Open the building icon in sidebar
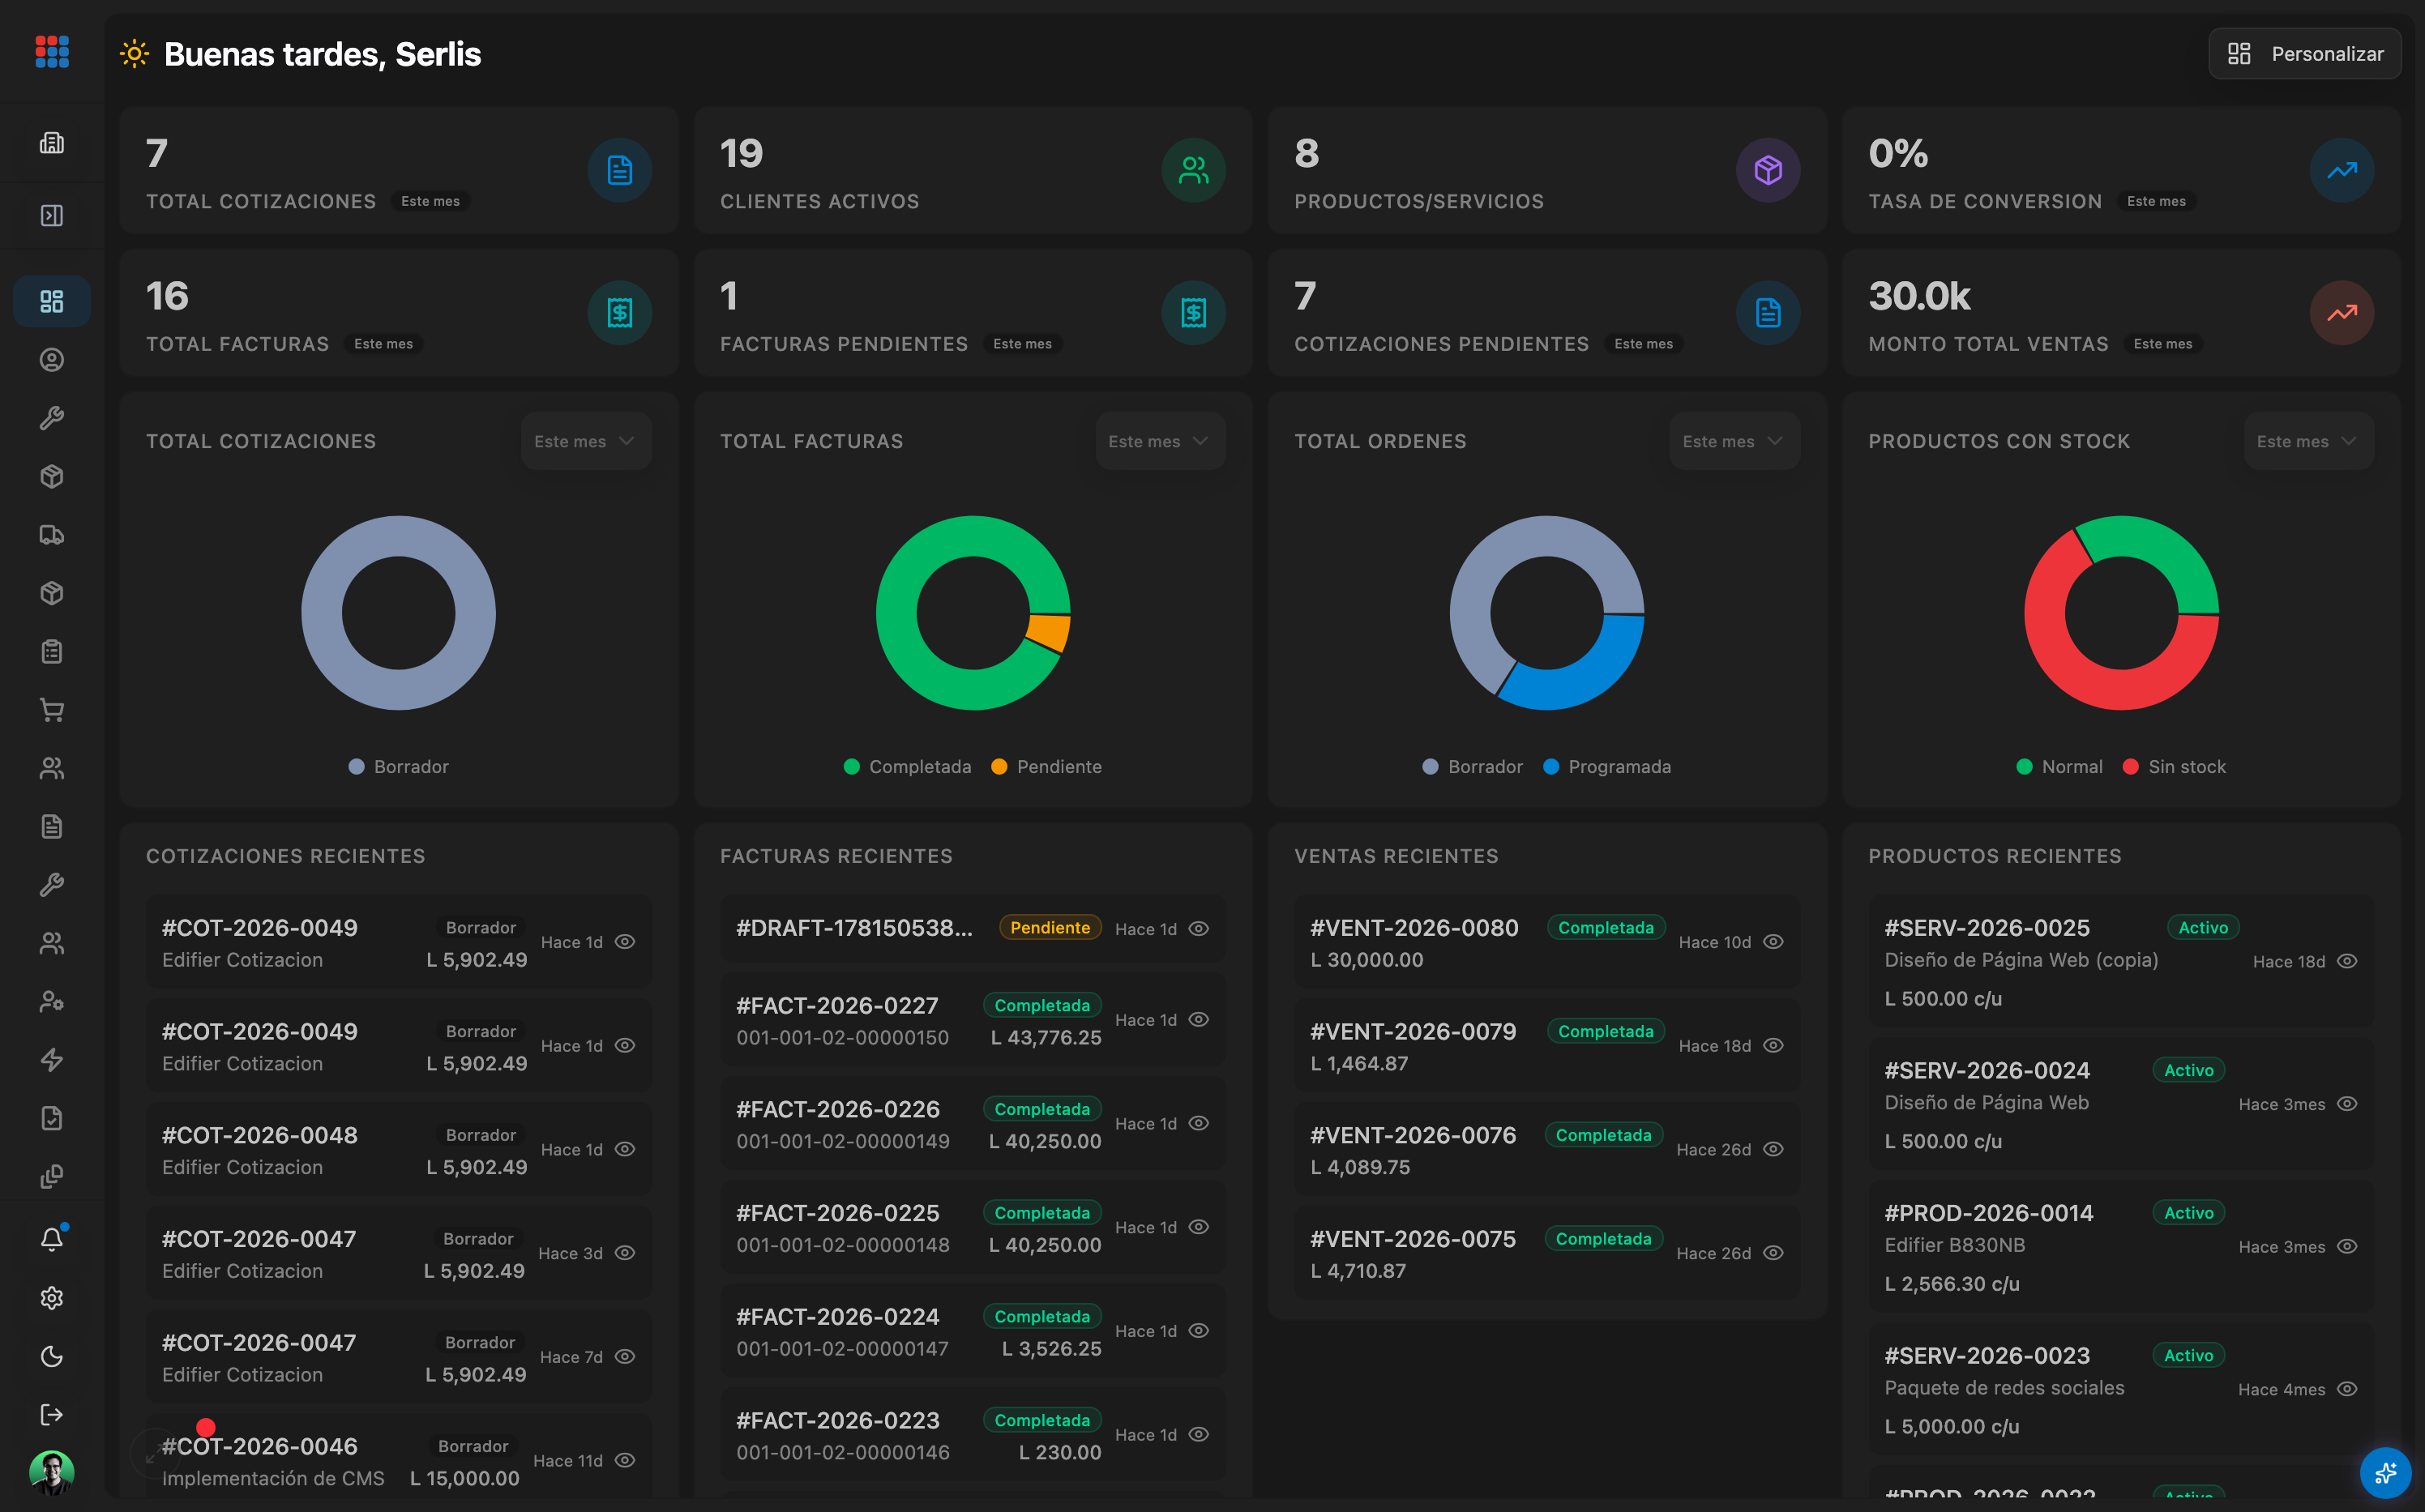The image size is (2425, 1512). click(52, 143)
